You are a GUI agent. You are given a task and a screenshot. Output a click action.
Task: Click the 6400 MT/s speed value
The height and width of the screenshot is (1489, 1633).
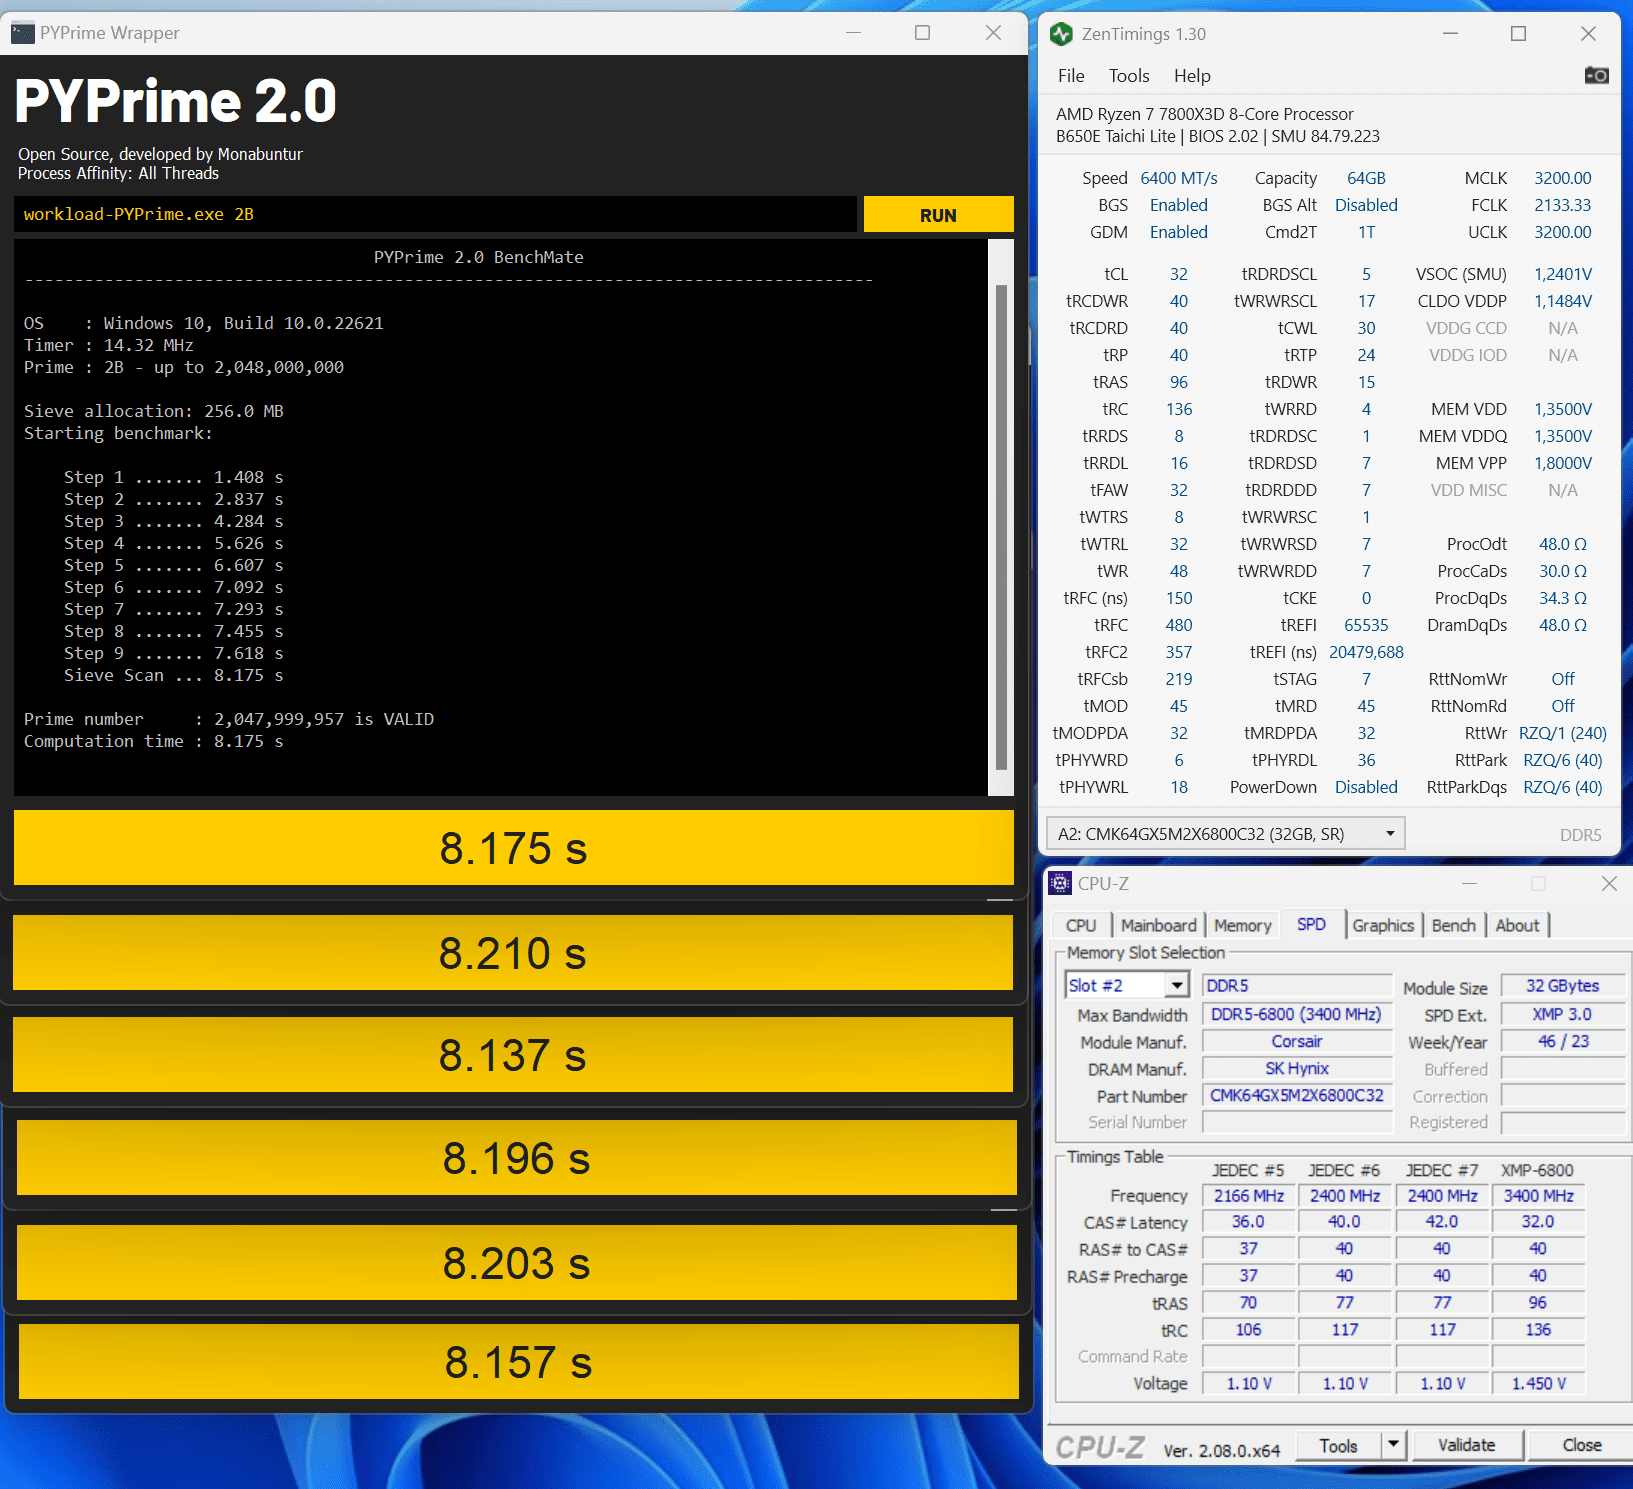(x=1179, y=178)
